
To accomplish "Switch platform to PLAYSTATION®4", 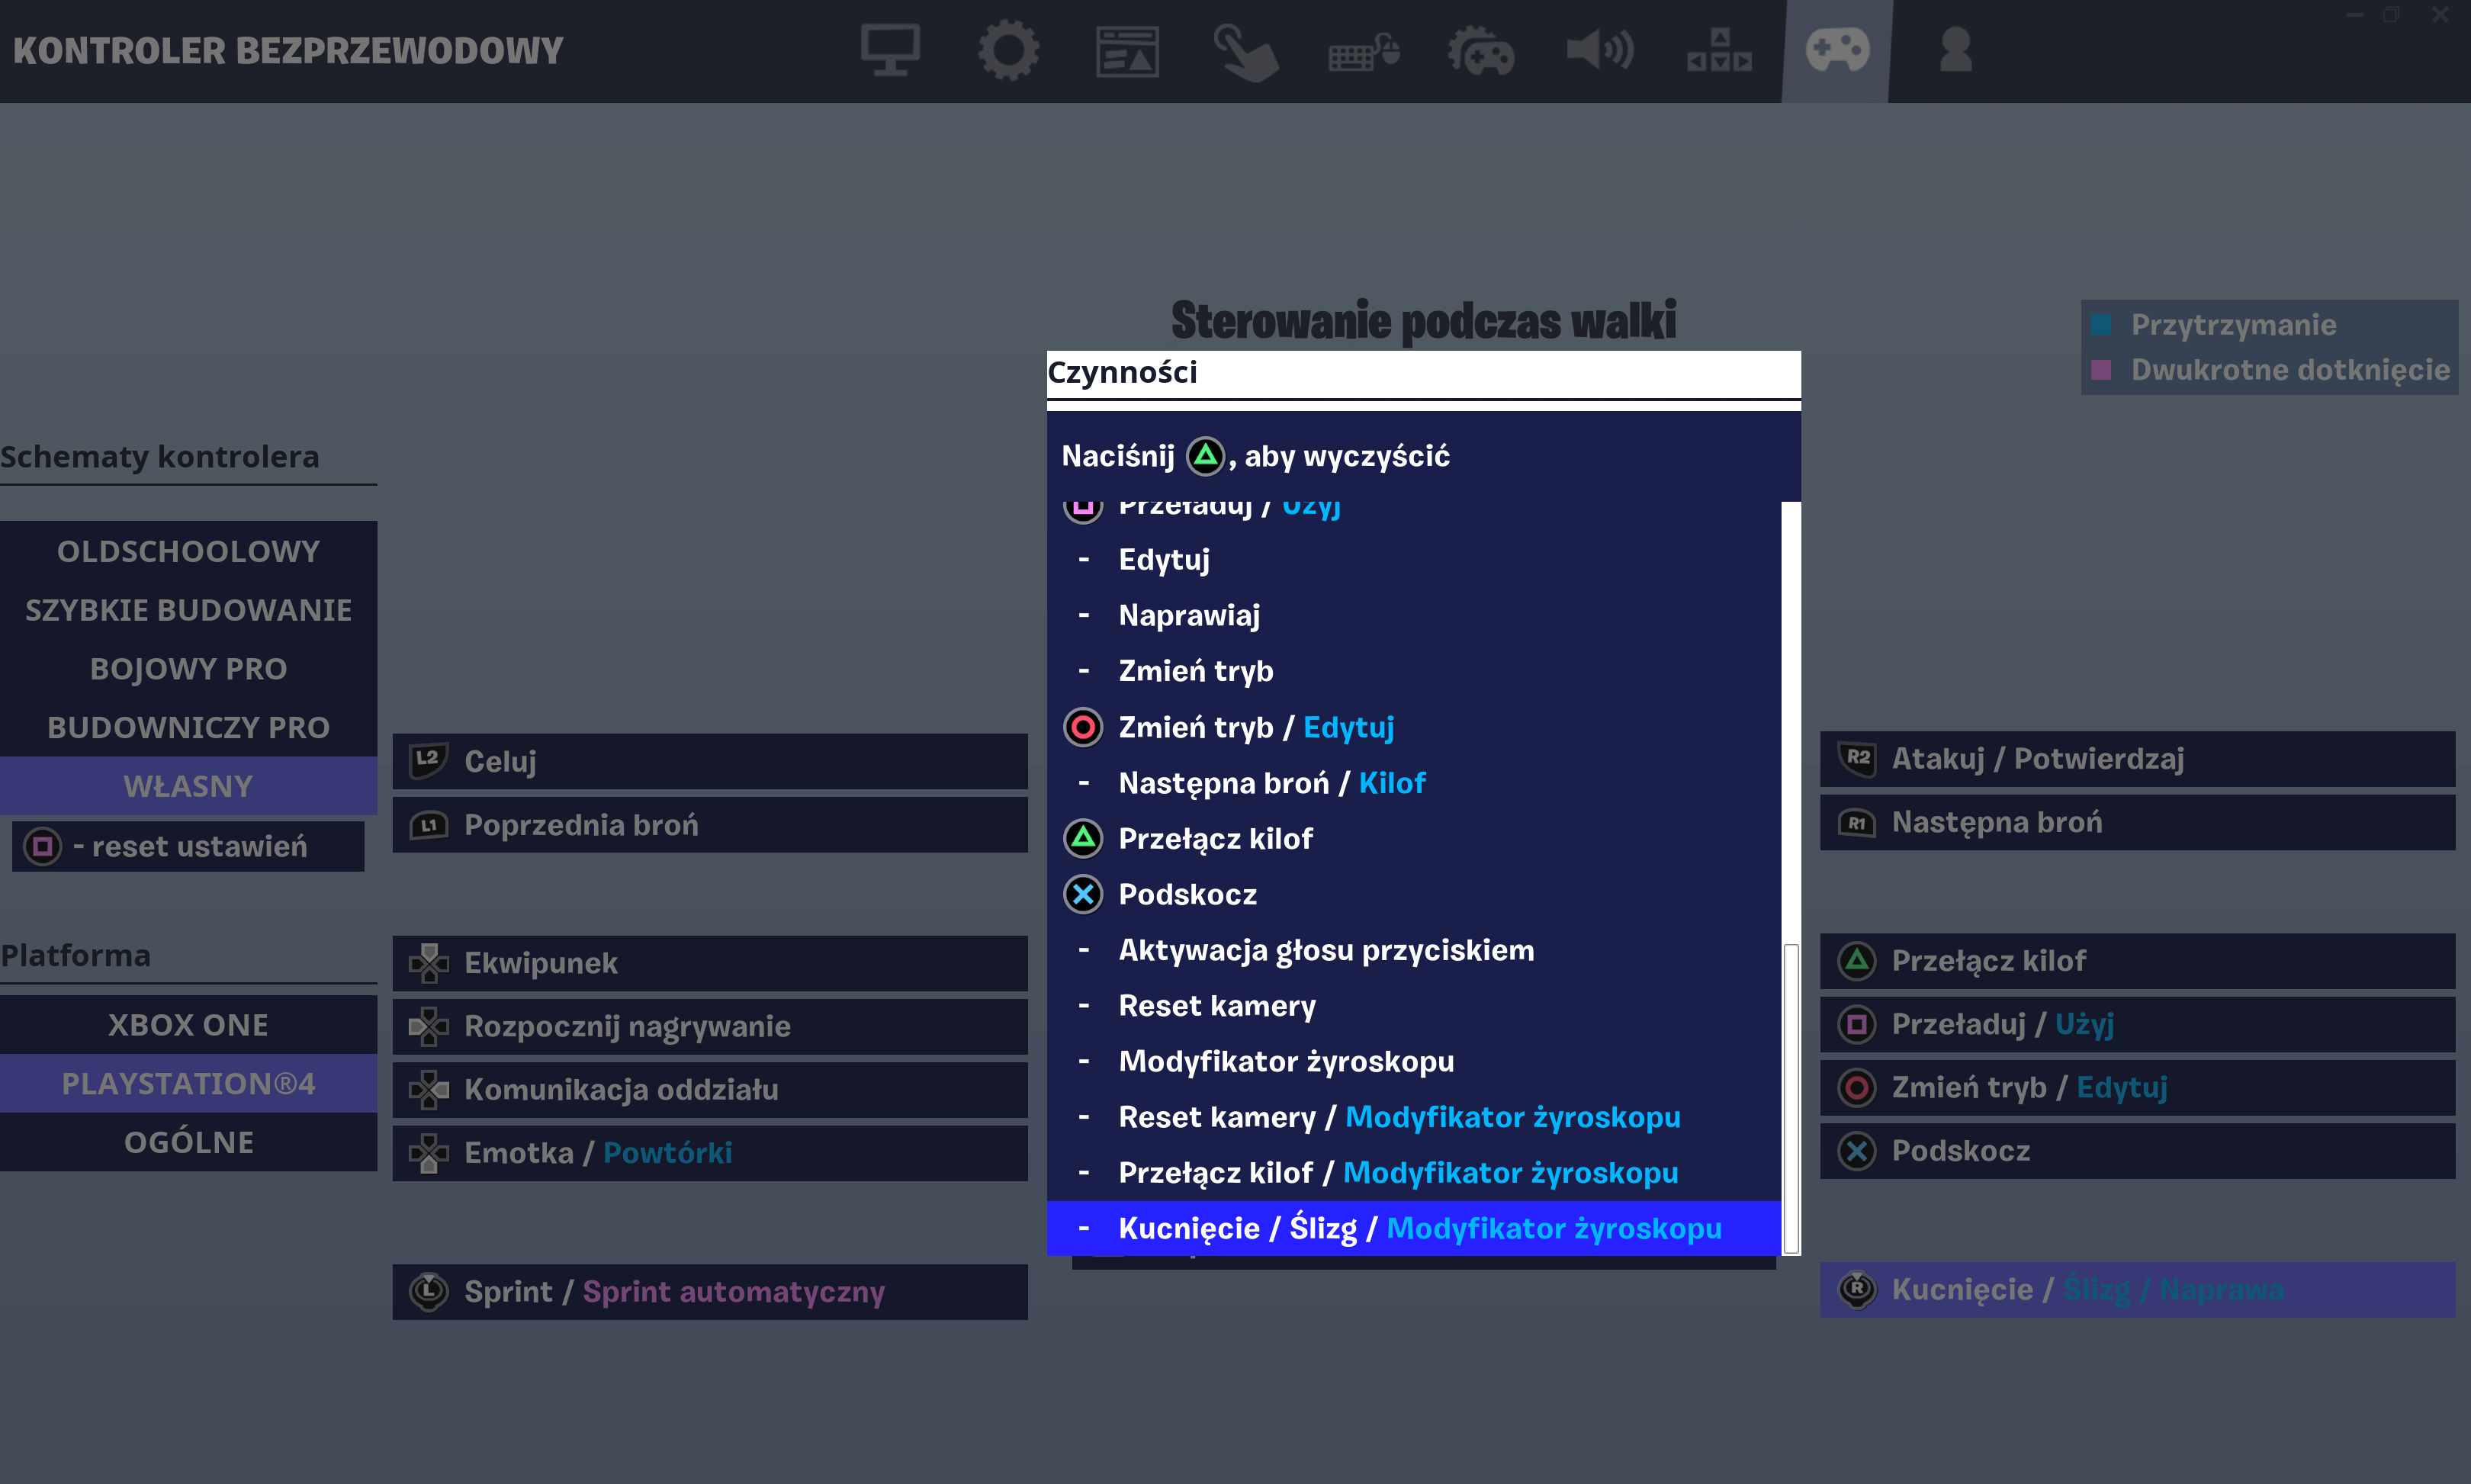I will [x=188, y=1084].
